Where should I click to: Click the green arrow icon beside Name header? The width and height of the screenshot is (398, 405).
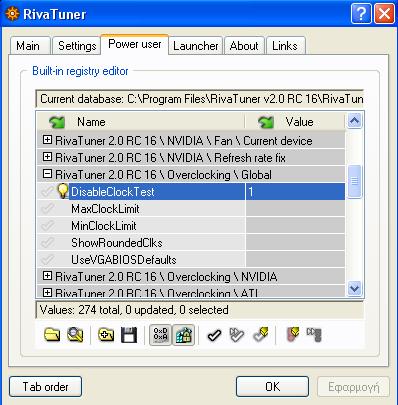pos(57,122)
